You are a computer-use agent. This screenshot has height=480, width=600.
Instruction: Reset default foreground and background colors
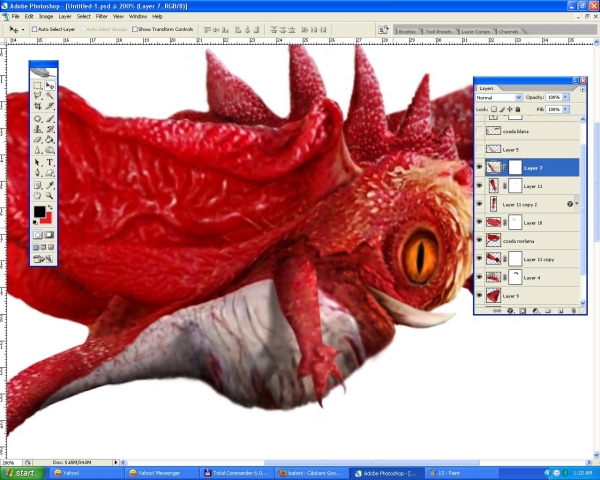(35, 222)
